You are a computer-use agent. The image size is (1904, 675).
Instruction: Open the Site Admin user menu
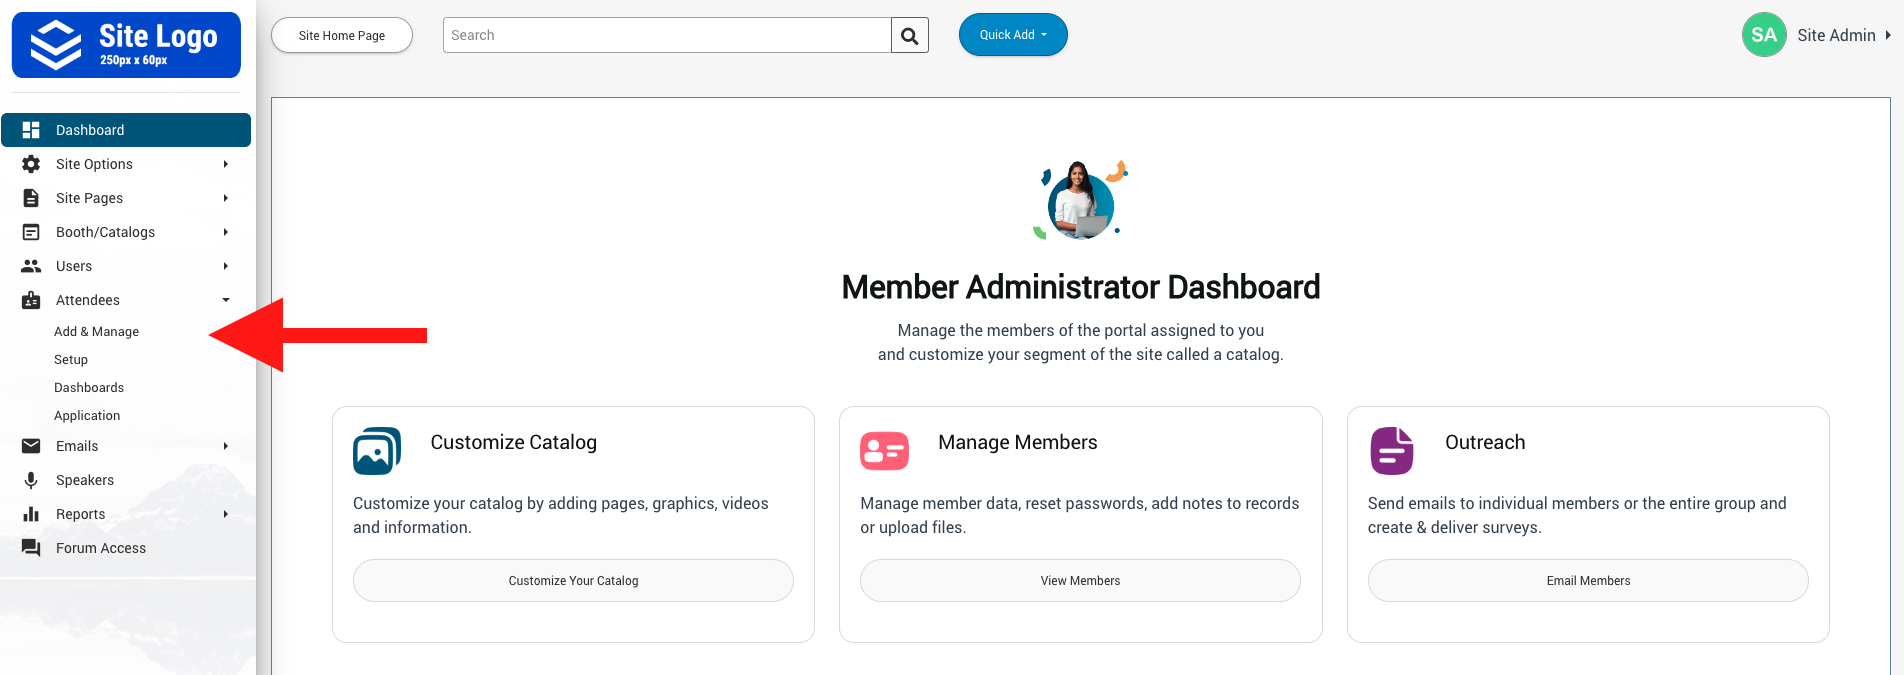click(x=1819, y=35)
